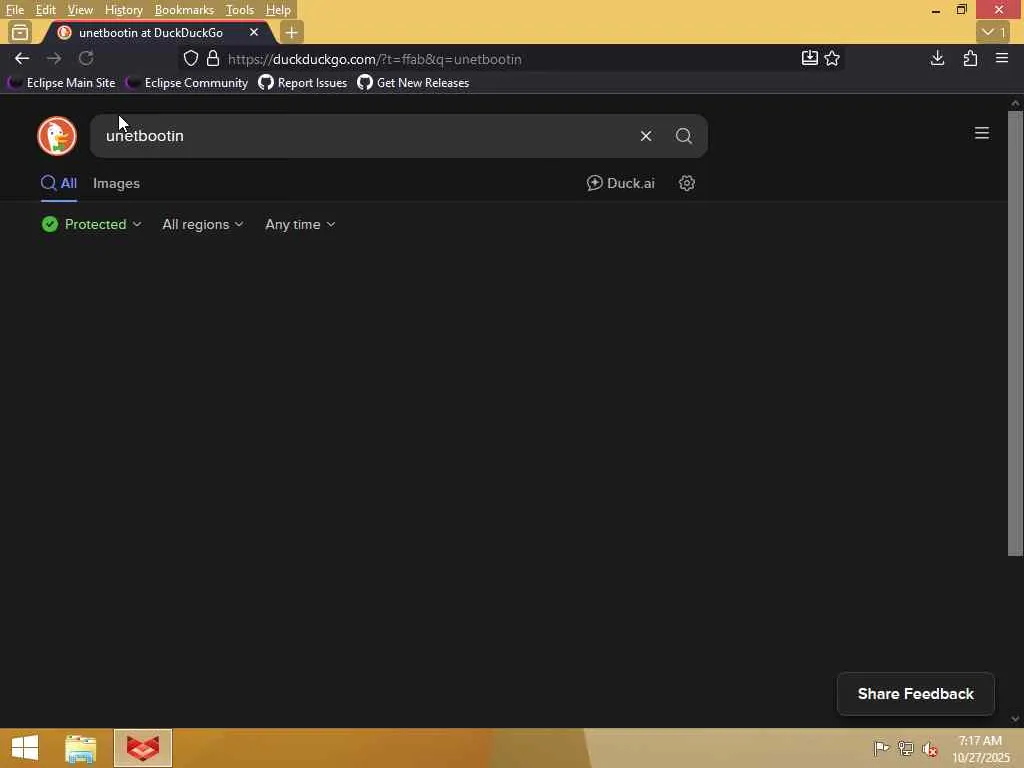Bookmark this page with star

point(832,58)
